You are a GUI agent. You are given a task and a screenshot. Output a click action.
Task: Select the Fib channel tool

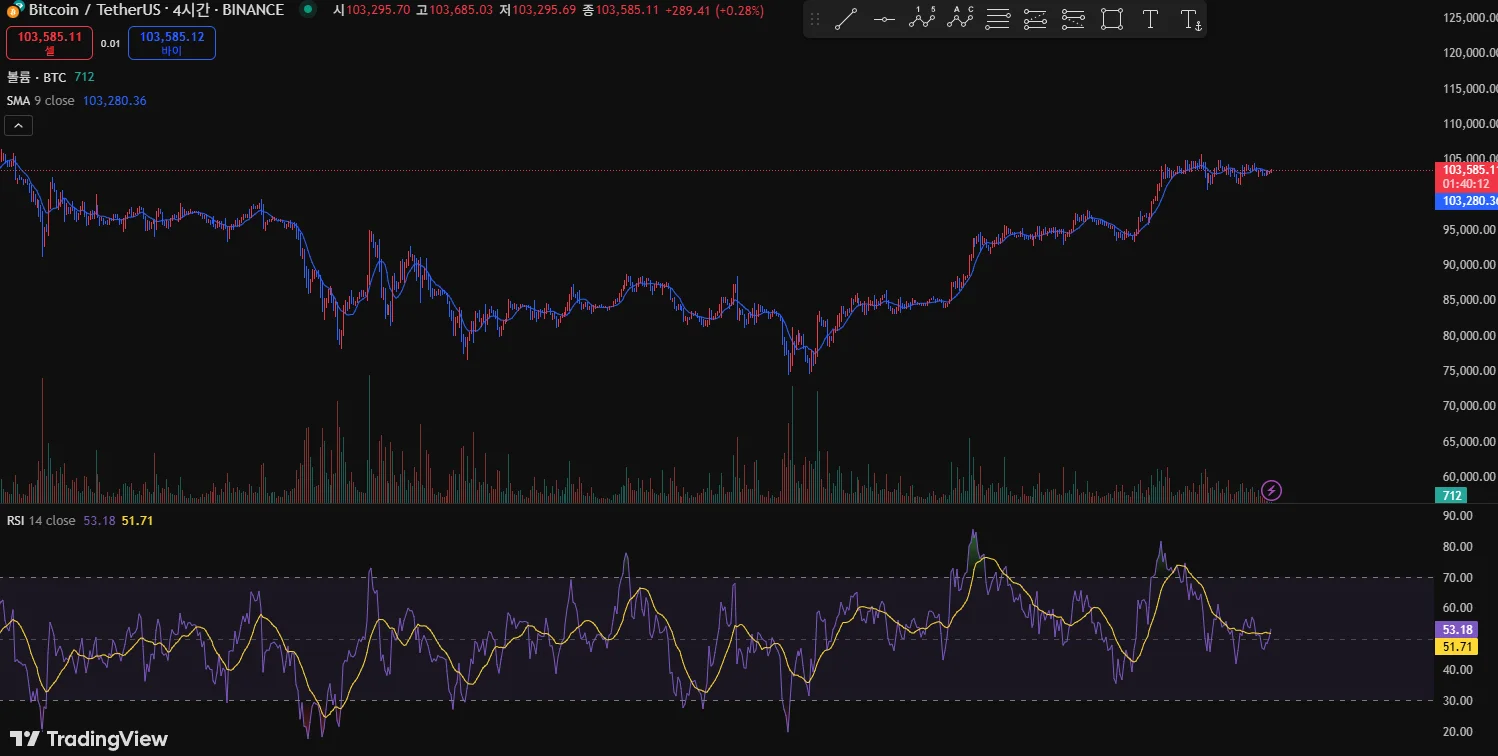[x=1074, y=19]
